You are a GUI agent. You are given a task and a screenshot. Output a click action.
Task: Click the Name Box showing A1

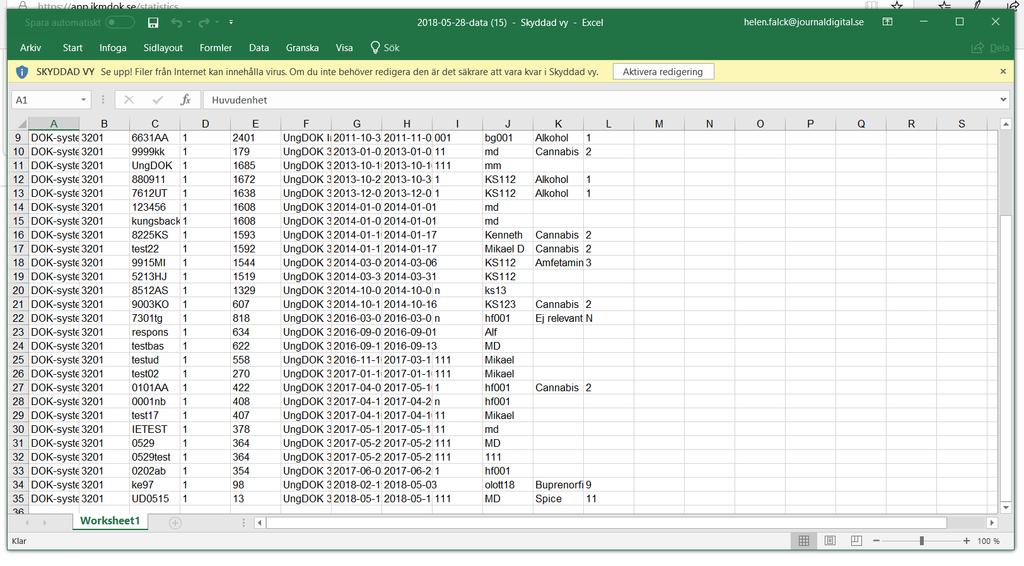click(44, 100)
